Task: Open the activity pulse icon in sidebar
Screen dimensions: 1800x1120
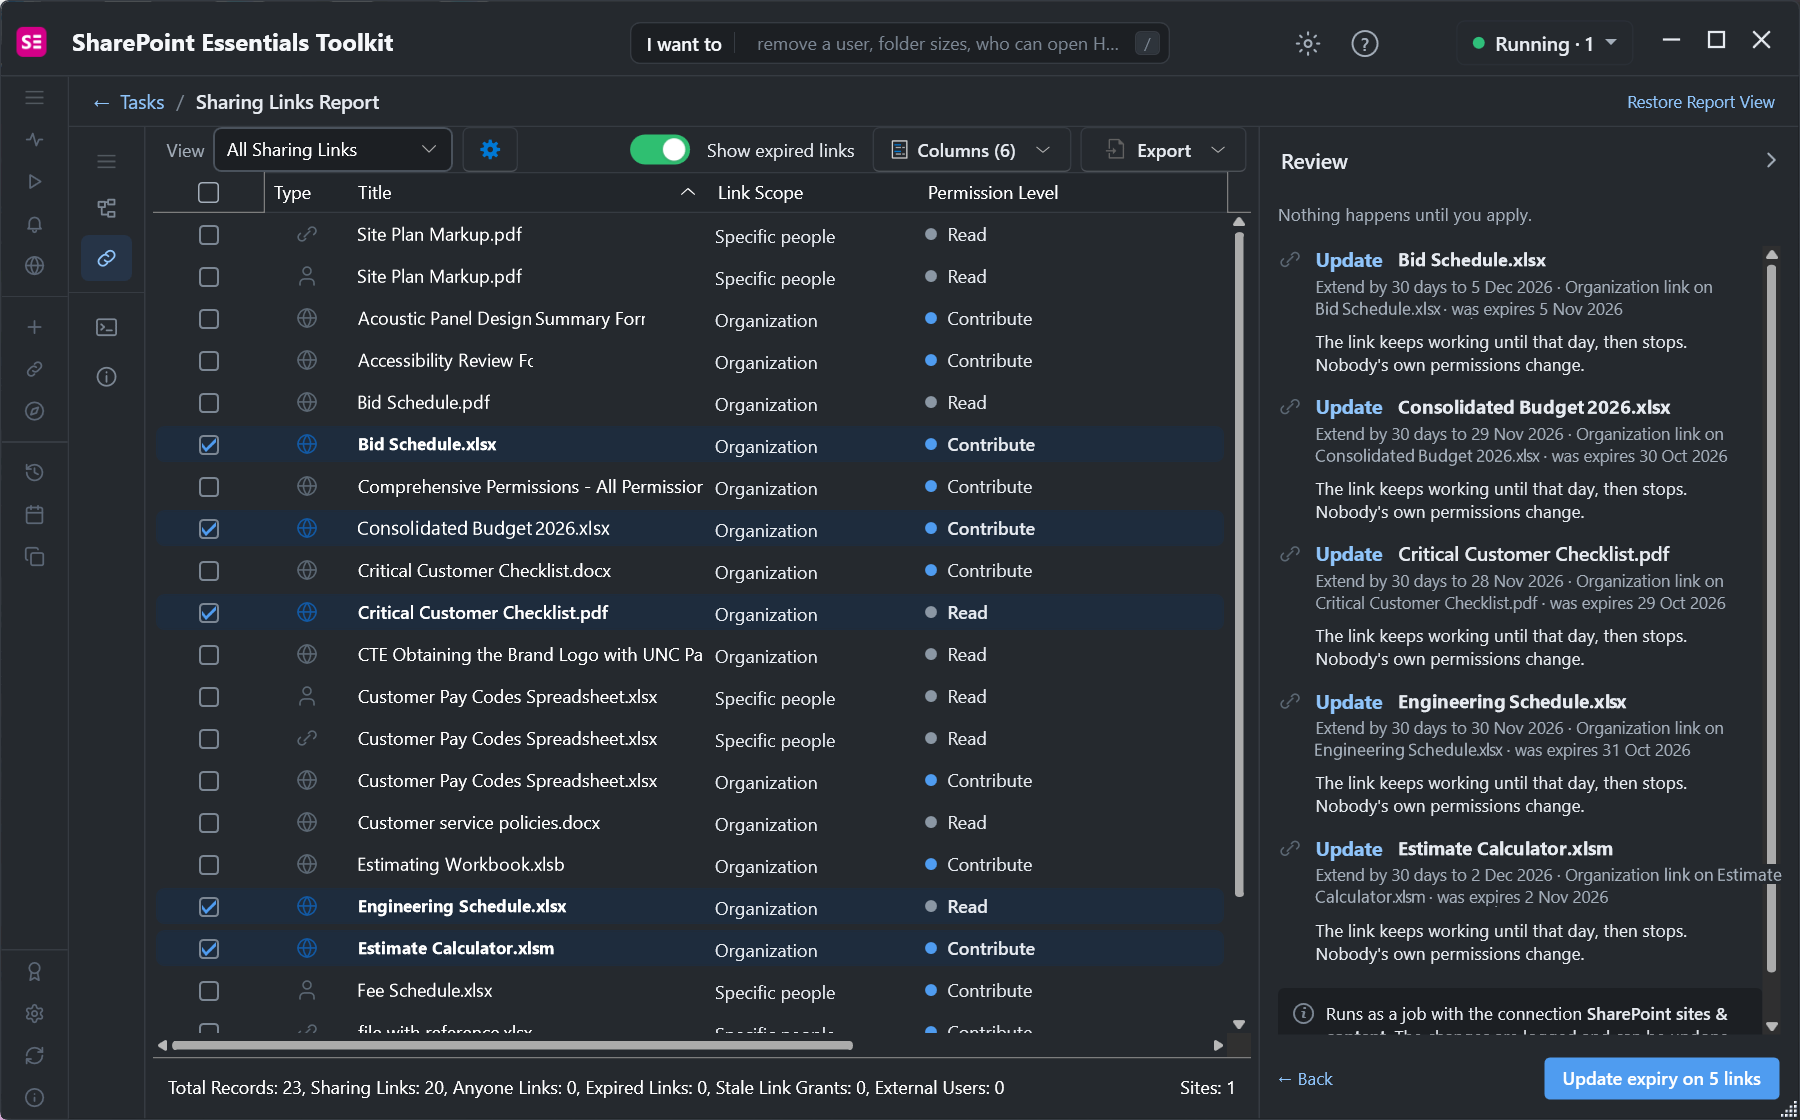Action: pyautogui.click(x=35, y=140)
